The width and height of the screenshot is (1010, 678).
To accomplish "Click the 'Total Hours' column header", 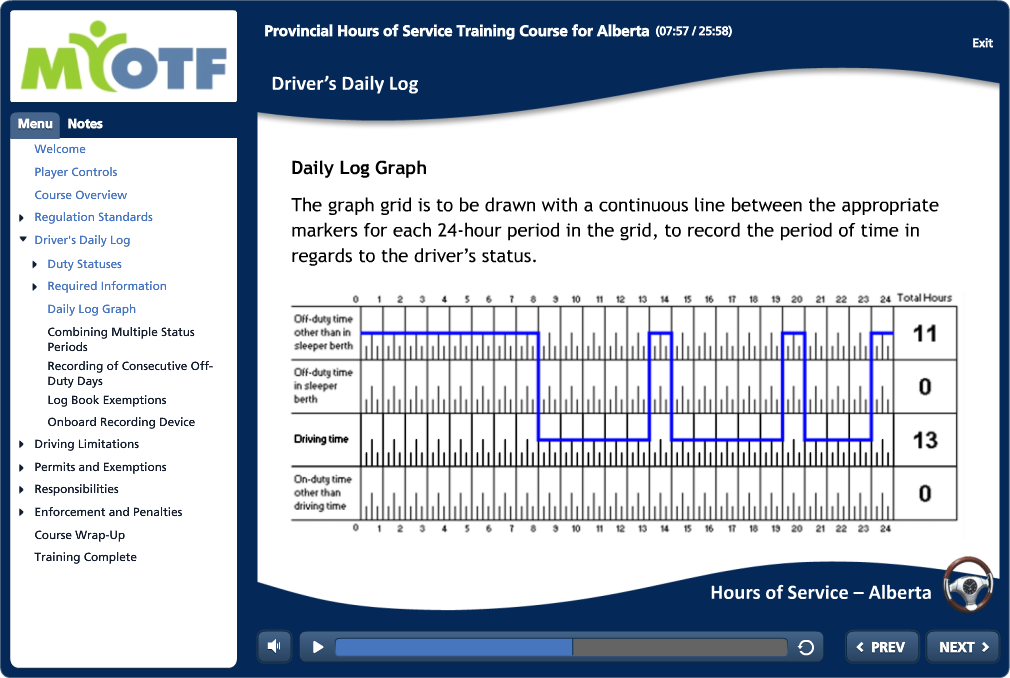I will coord(924,297).
